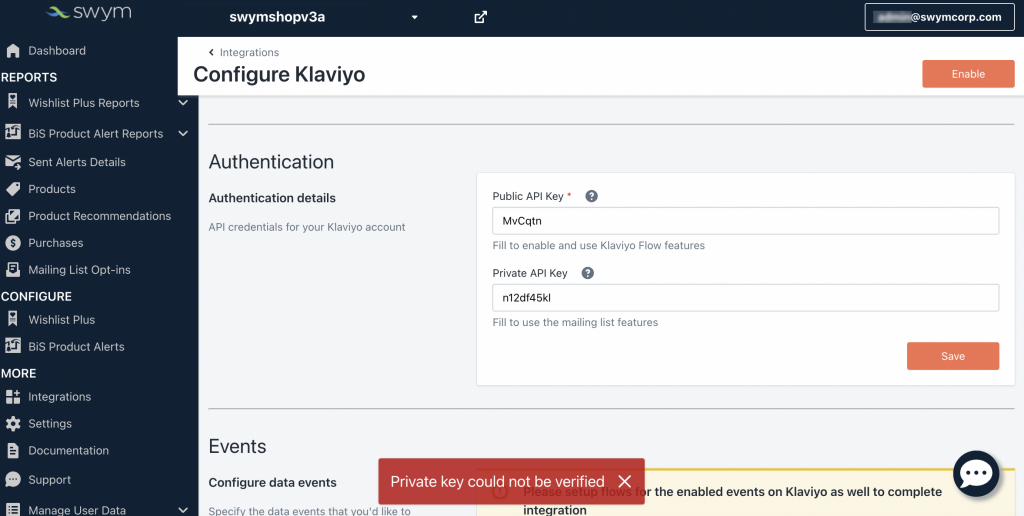
Task: Go to Sent Alerts Details
Action: (x=76, y=162)
